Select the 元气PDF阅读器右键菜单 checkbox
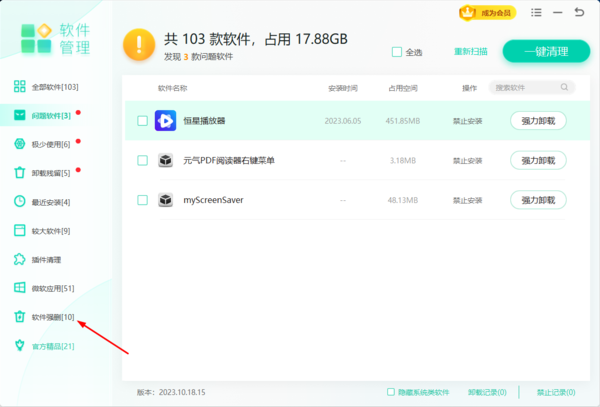 tap(142, 160)
